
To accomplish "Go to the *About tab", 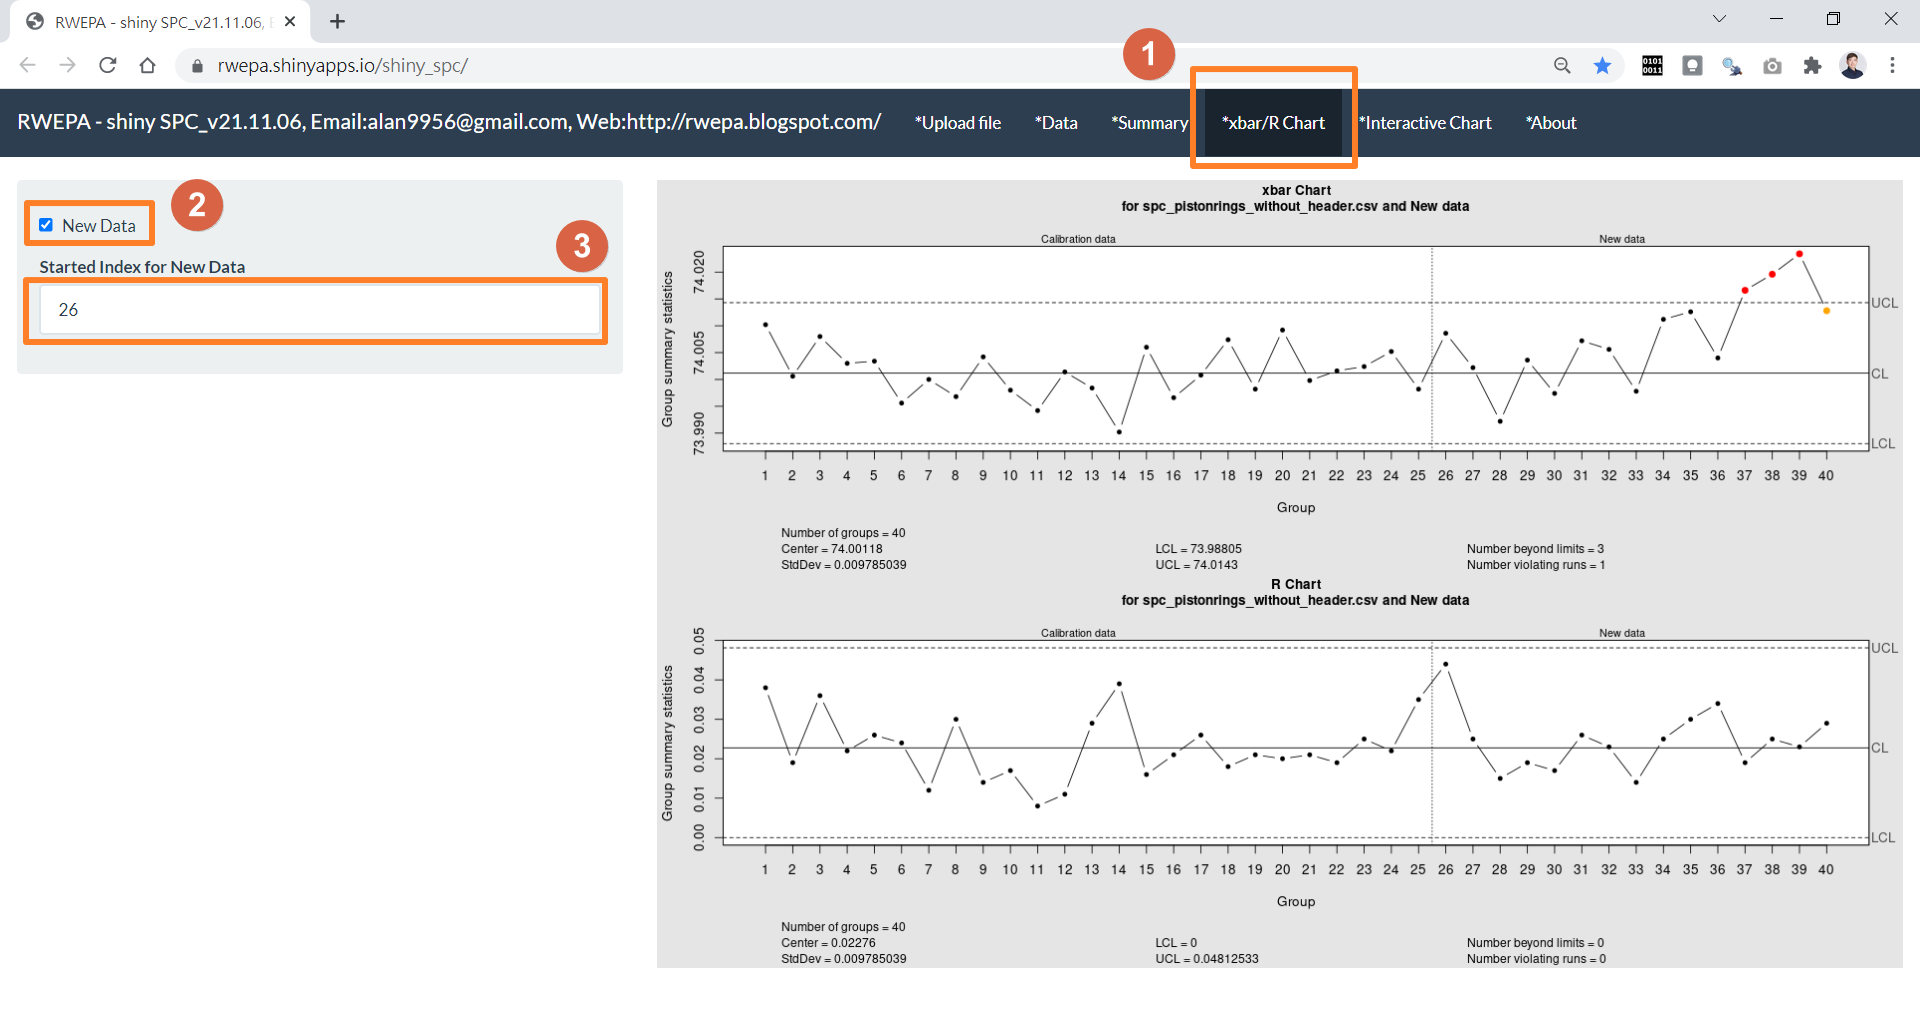I will (1551, 123).
